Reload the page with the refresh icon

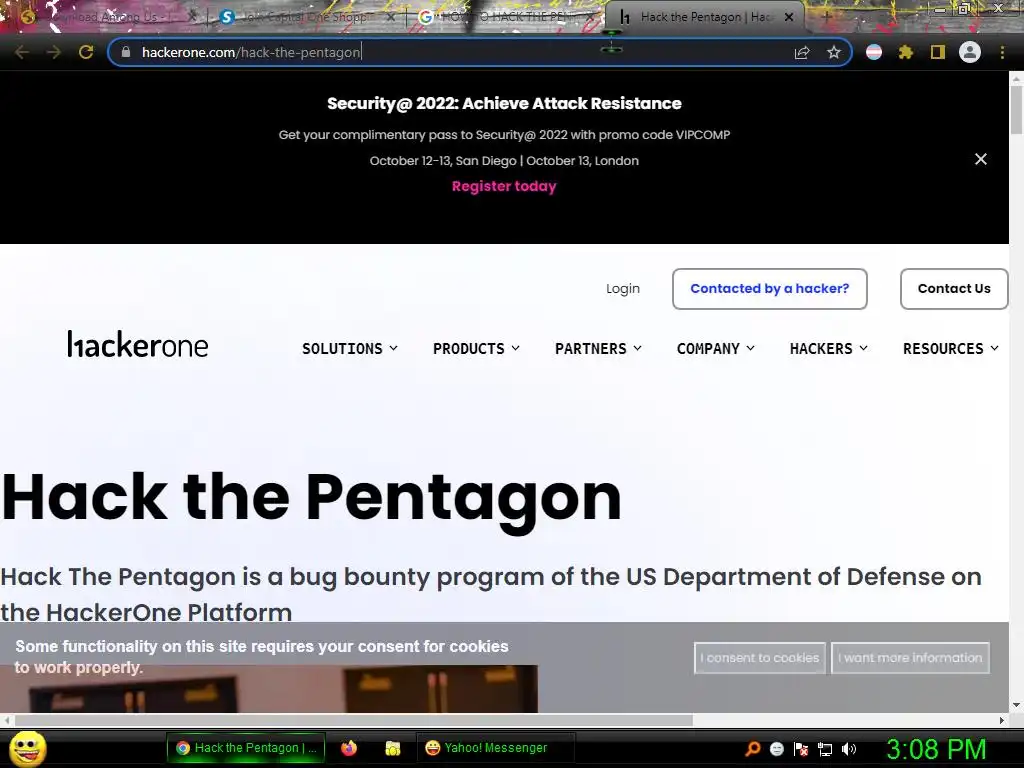click(x=86, y=52)
